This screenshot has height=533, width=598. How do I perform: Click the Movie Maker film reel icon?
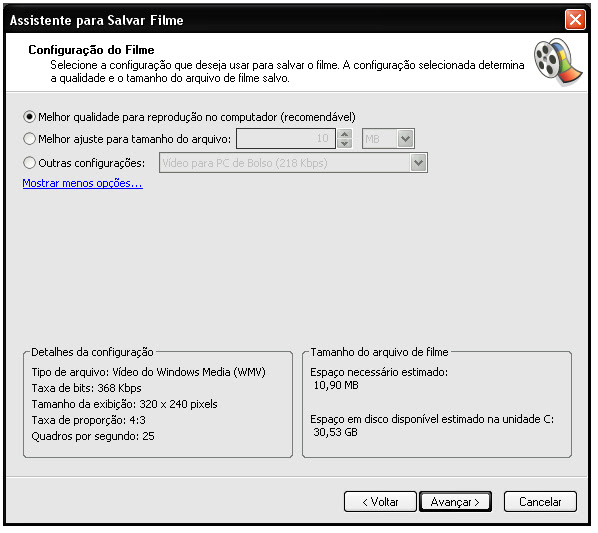pyautogui.click(x=558, y=62)
